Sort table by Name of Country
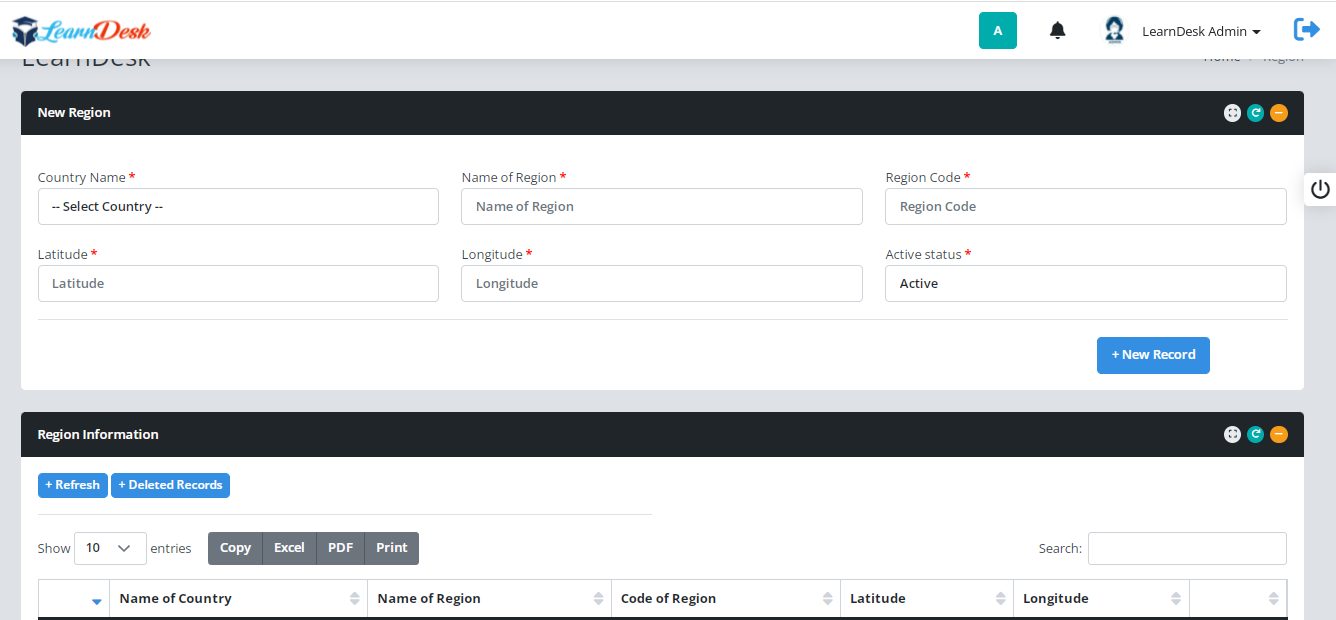1336x620 pixels. point(238,599)
